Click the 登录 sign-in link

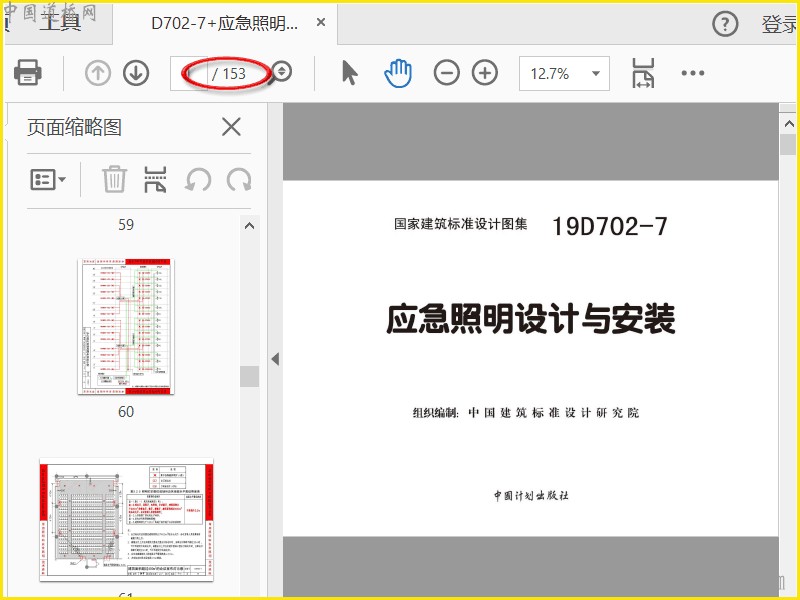779,24
